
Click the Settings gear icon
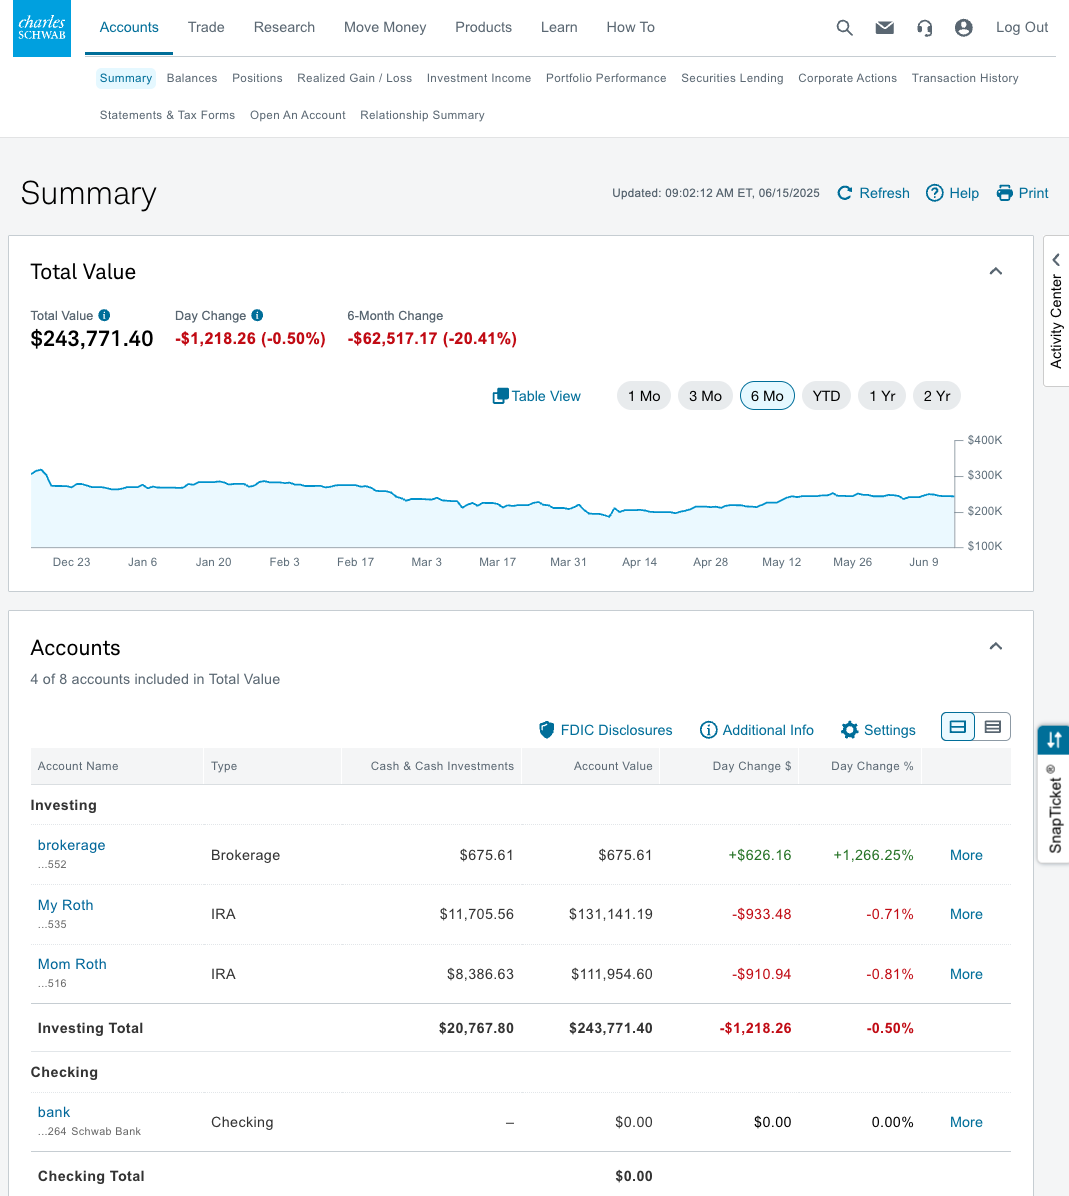[849, 730]
